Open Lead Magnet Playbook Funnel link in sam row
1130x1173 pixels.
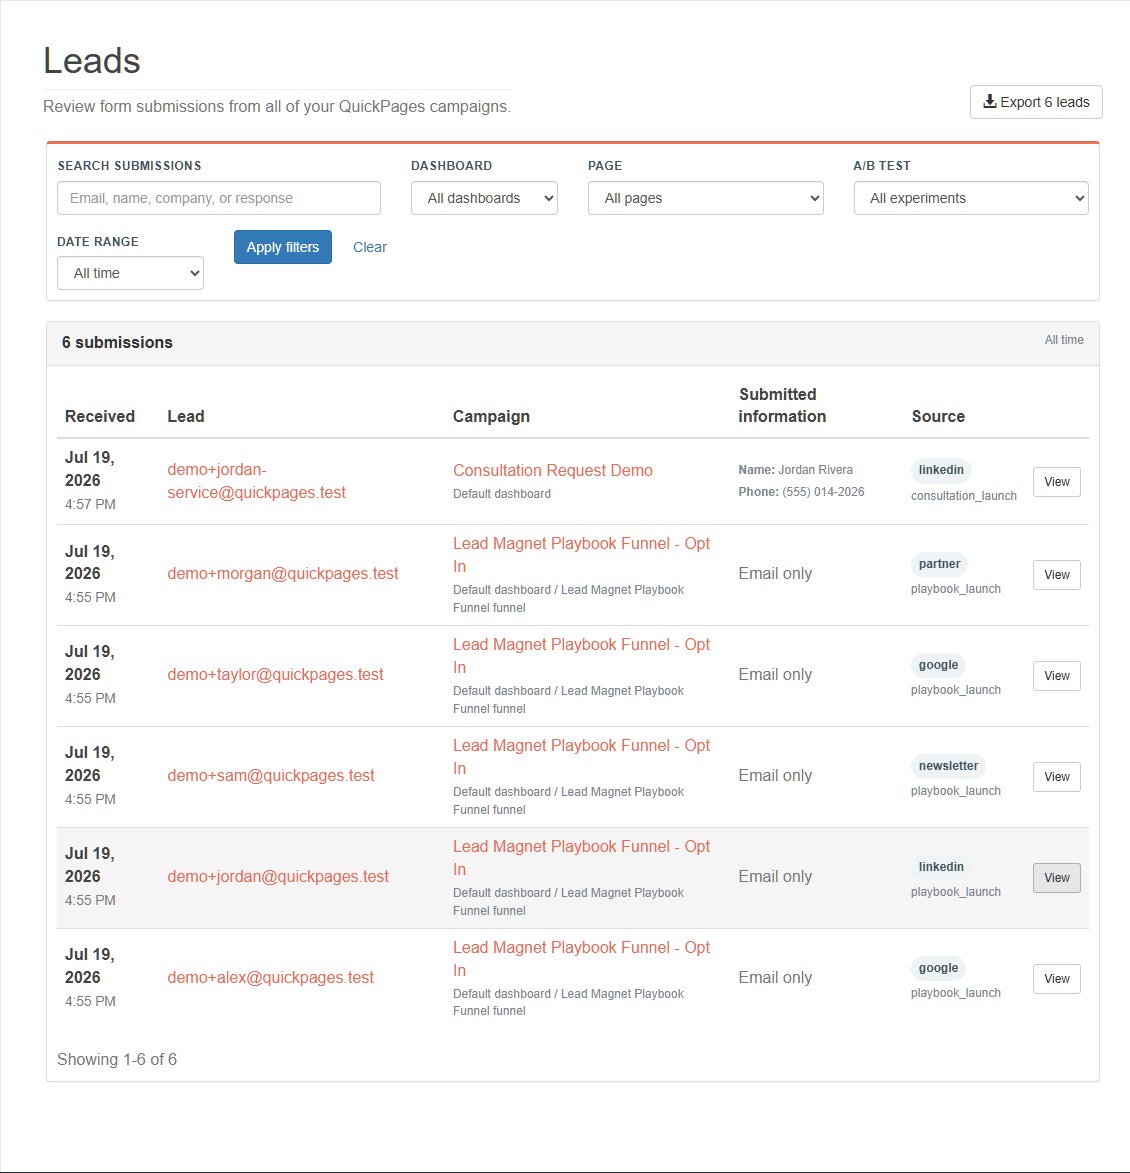581,757
